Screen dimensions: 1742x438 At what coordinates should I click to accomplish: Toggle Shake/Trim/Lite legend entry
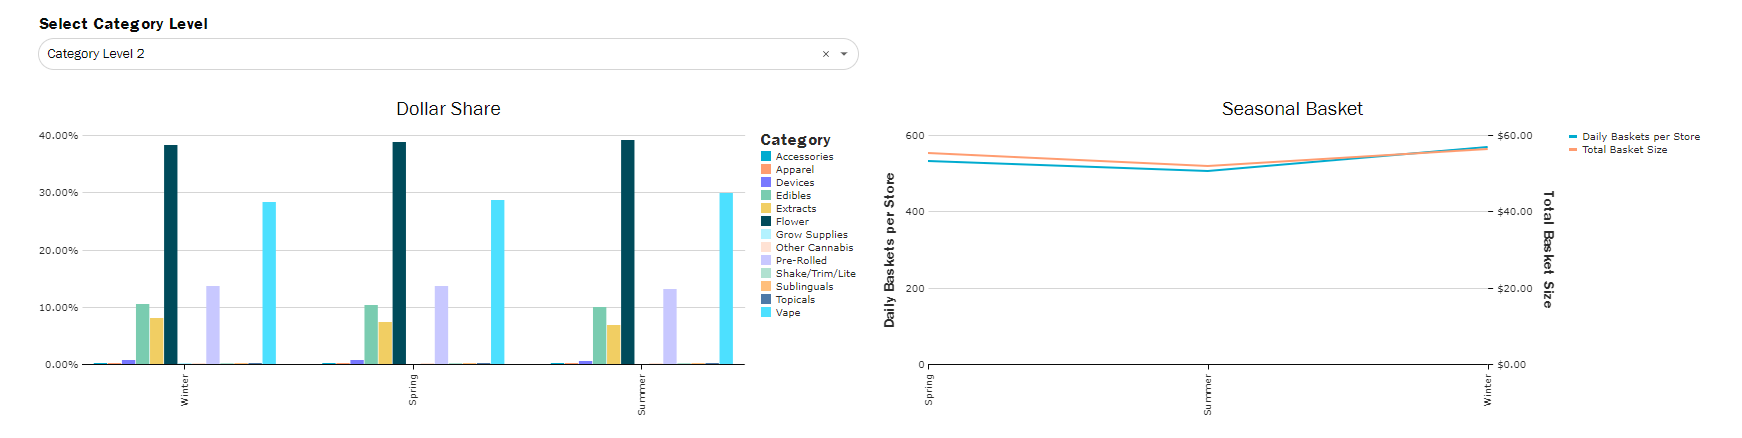click(x=815, y=274)
